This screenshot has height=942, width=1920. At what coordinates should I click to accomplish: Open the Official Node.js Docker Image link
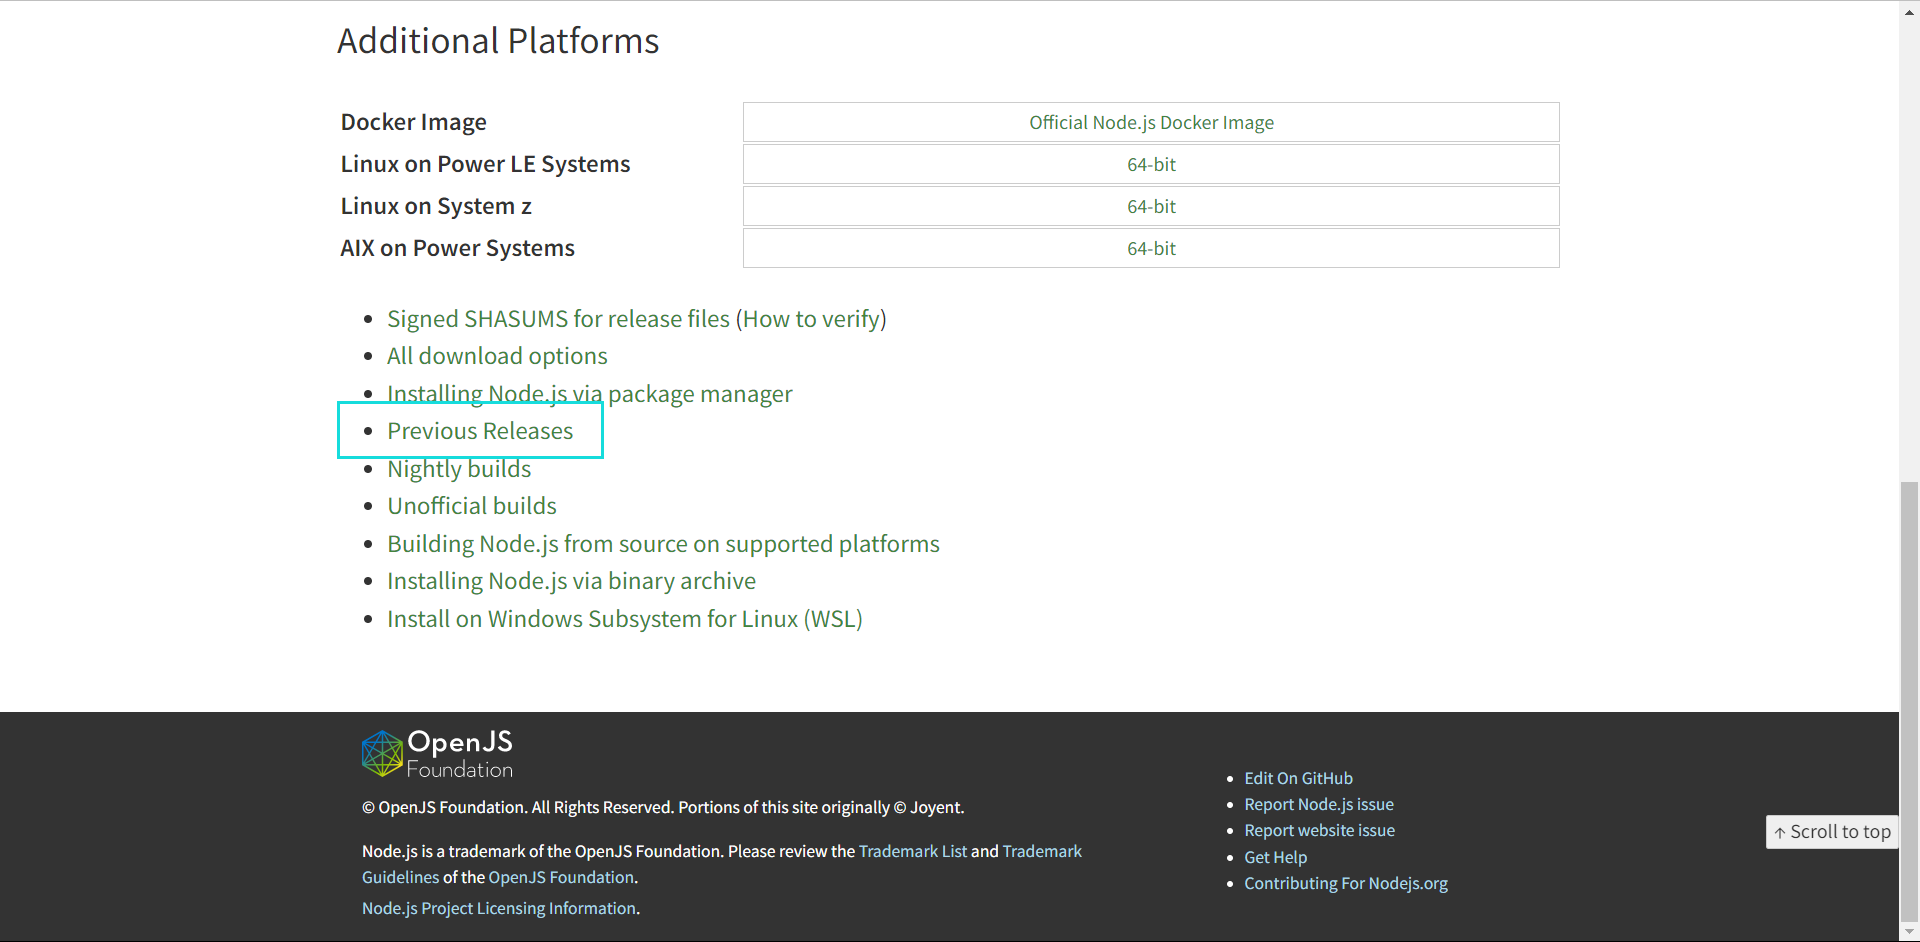(x=1151, y=122)
